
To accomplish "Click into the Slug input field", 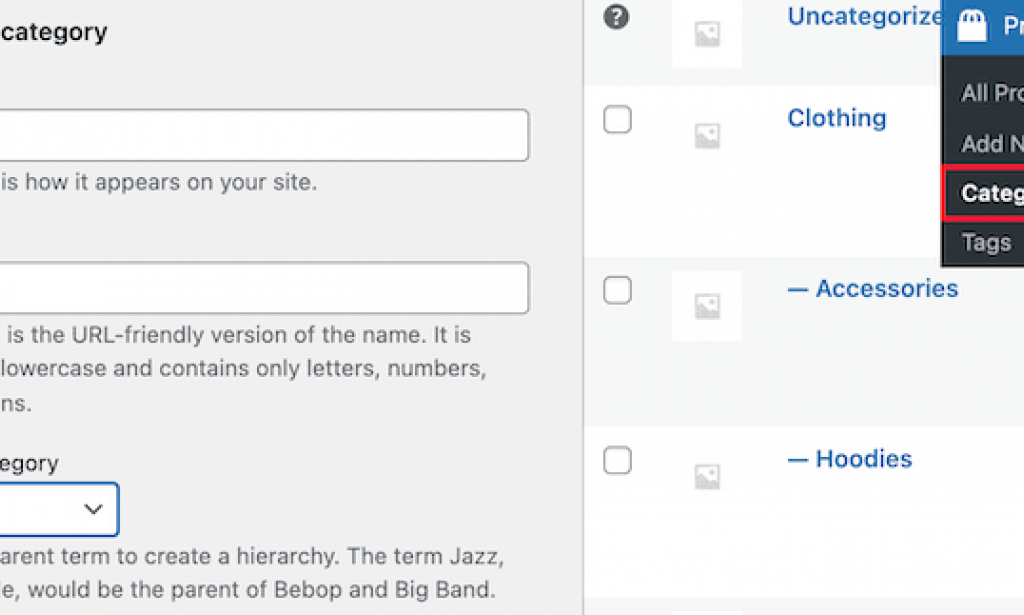I will click(262, 288).
